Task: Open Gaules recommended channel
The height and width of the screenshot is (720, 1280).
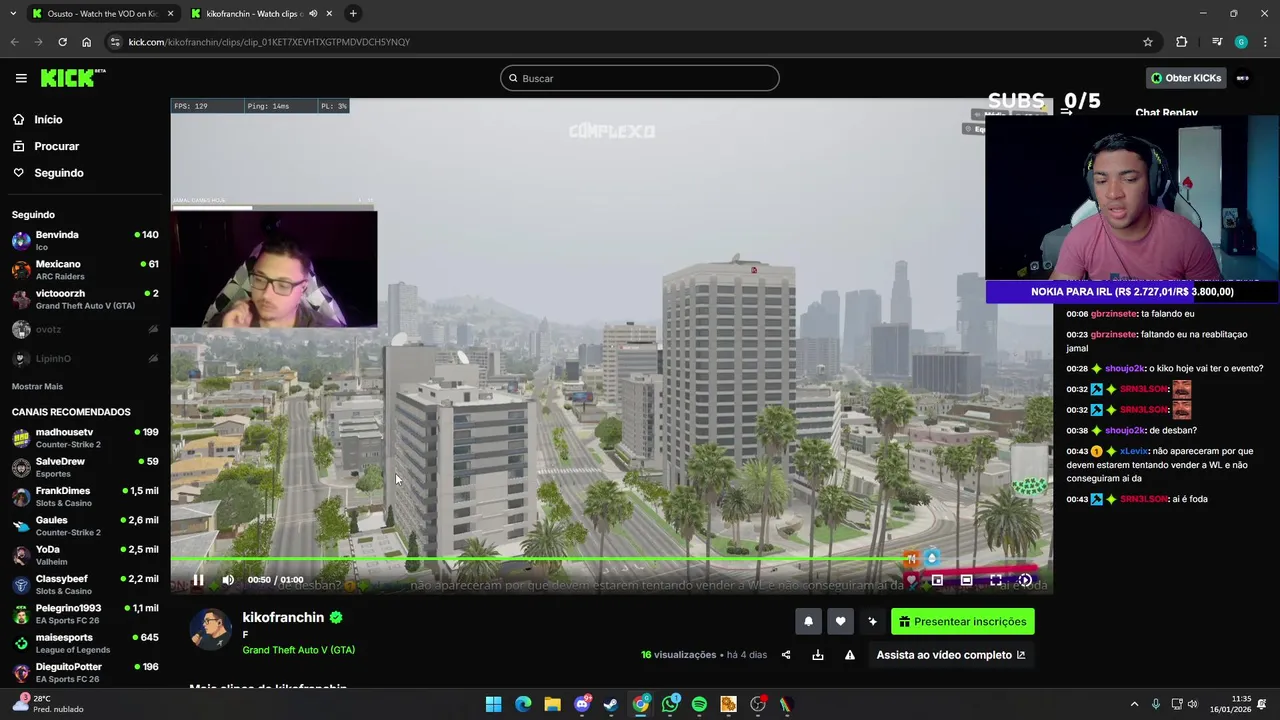Action: point(85,526)
